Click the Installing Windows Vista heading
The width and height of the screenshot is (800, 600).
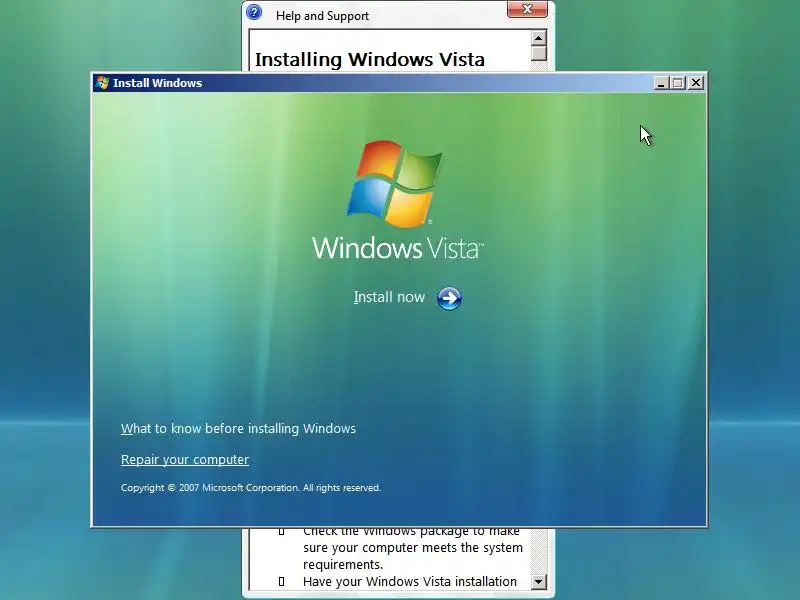(369, 59)
